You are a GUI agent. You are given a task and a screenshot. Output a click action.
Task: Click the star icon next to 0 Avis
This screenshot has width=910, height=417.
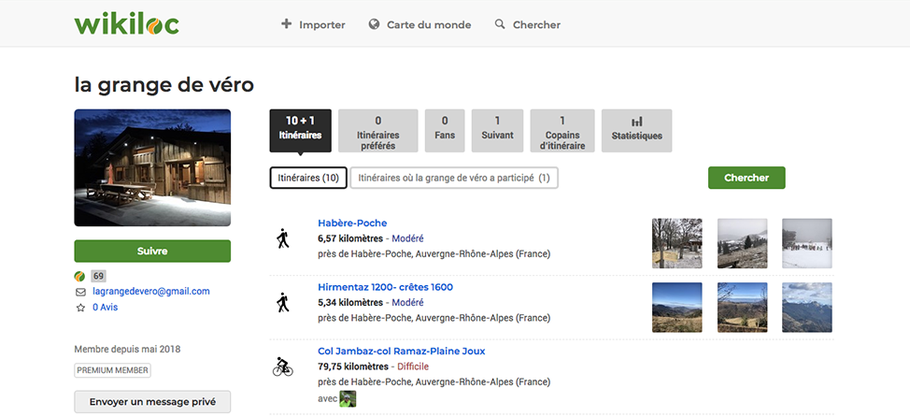80,308
